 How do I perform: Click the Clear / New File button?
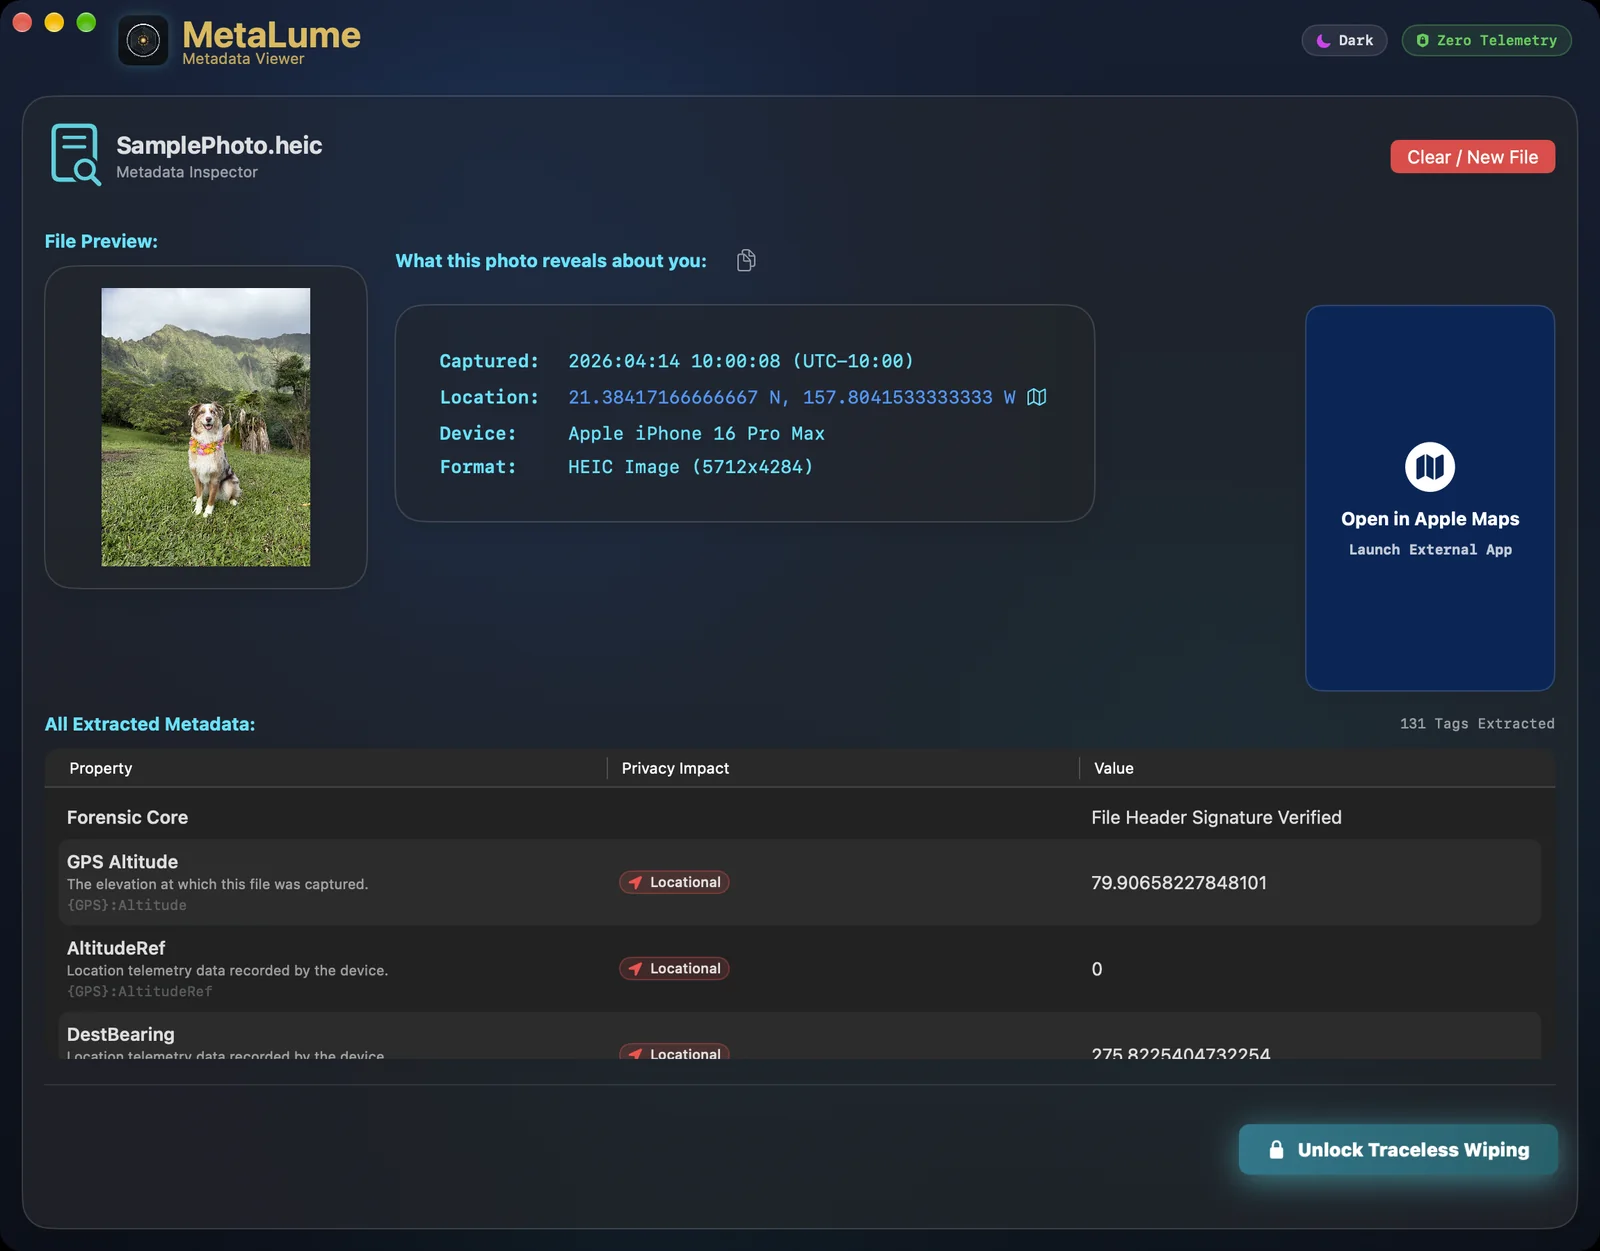pyautogui.click(x=1472, y=157)
